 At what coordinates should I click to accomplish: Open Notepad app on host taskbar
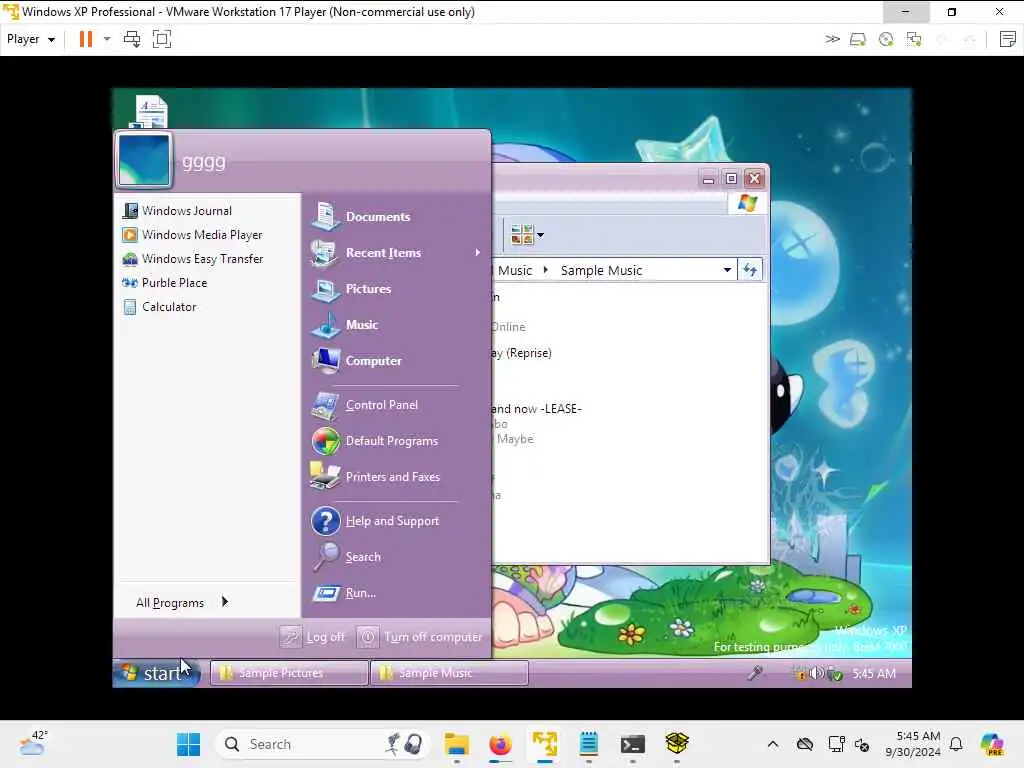tap(588, 744)
